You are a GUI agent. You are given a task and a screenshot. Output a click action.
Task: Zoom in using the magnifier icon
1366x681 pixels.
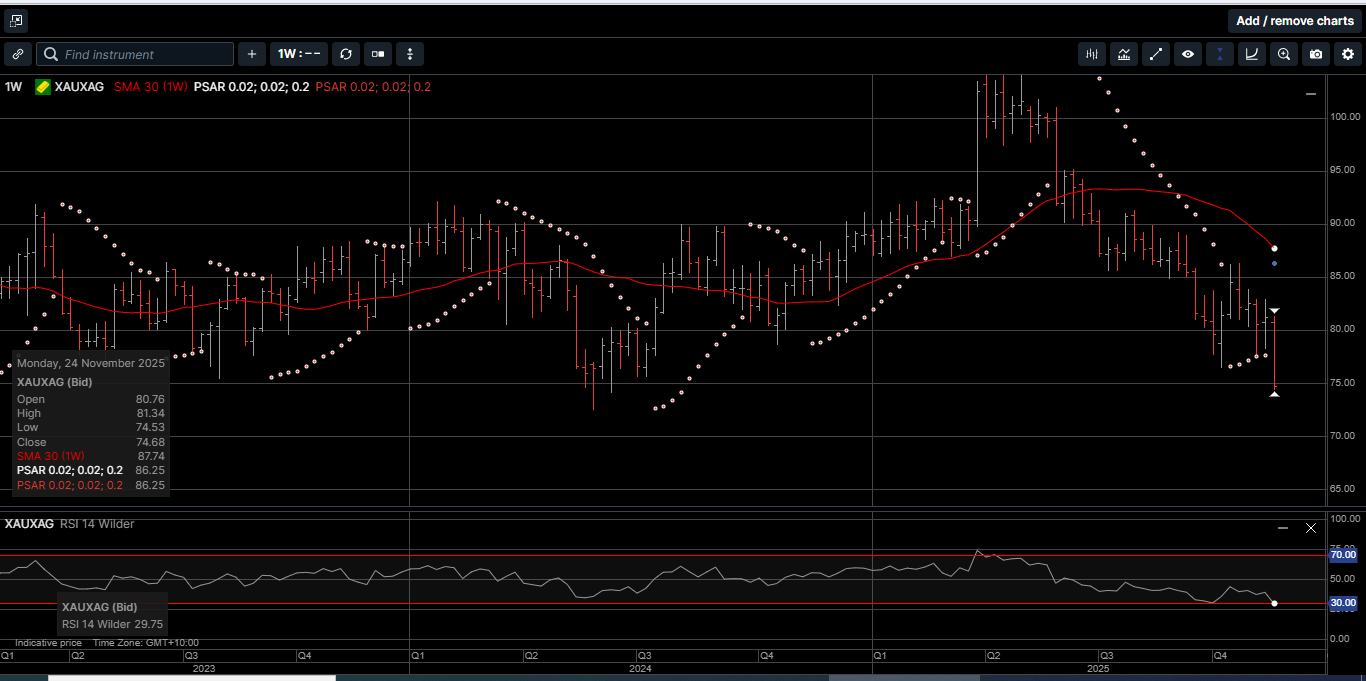pos(1283,54)
